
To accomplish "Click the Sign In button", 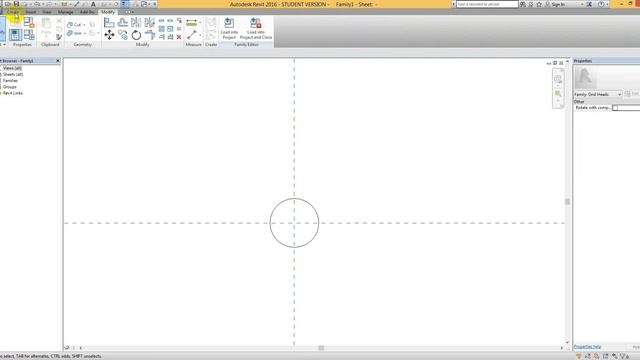I will tap(555, 4).
